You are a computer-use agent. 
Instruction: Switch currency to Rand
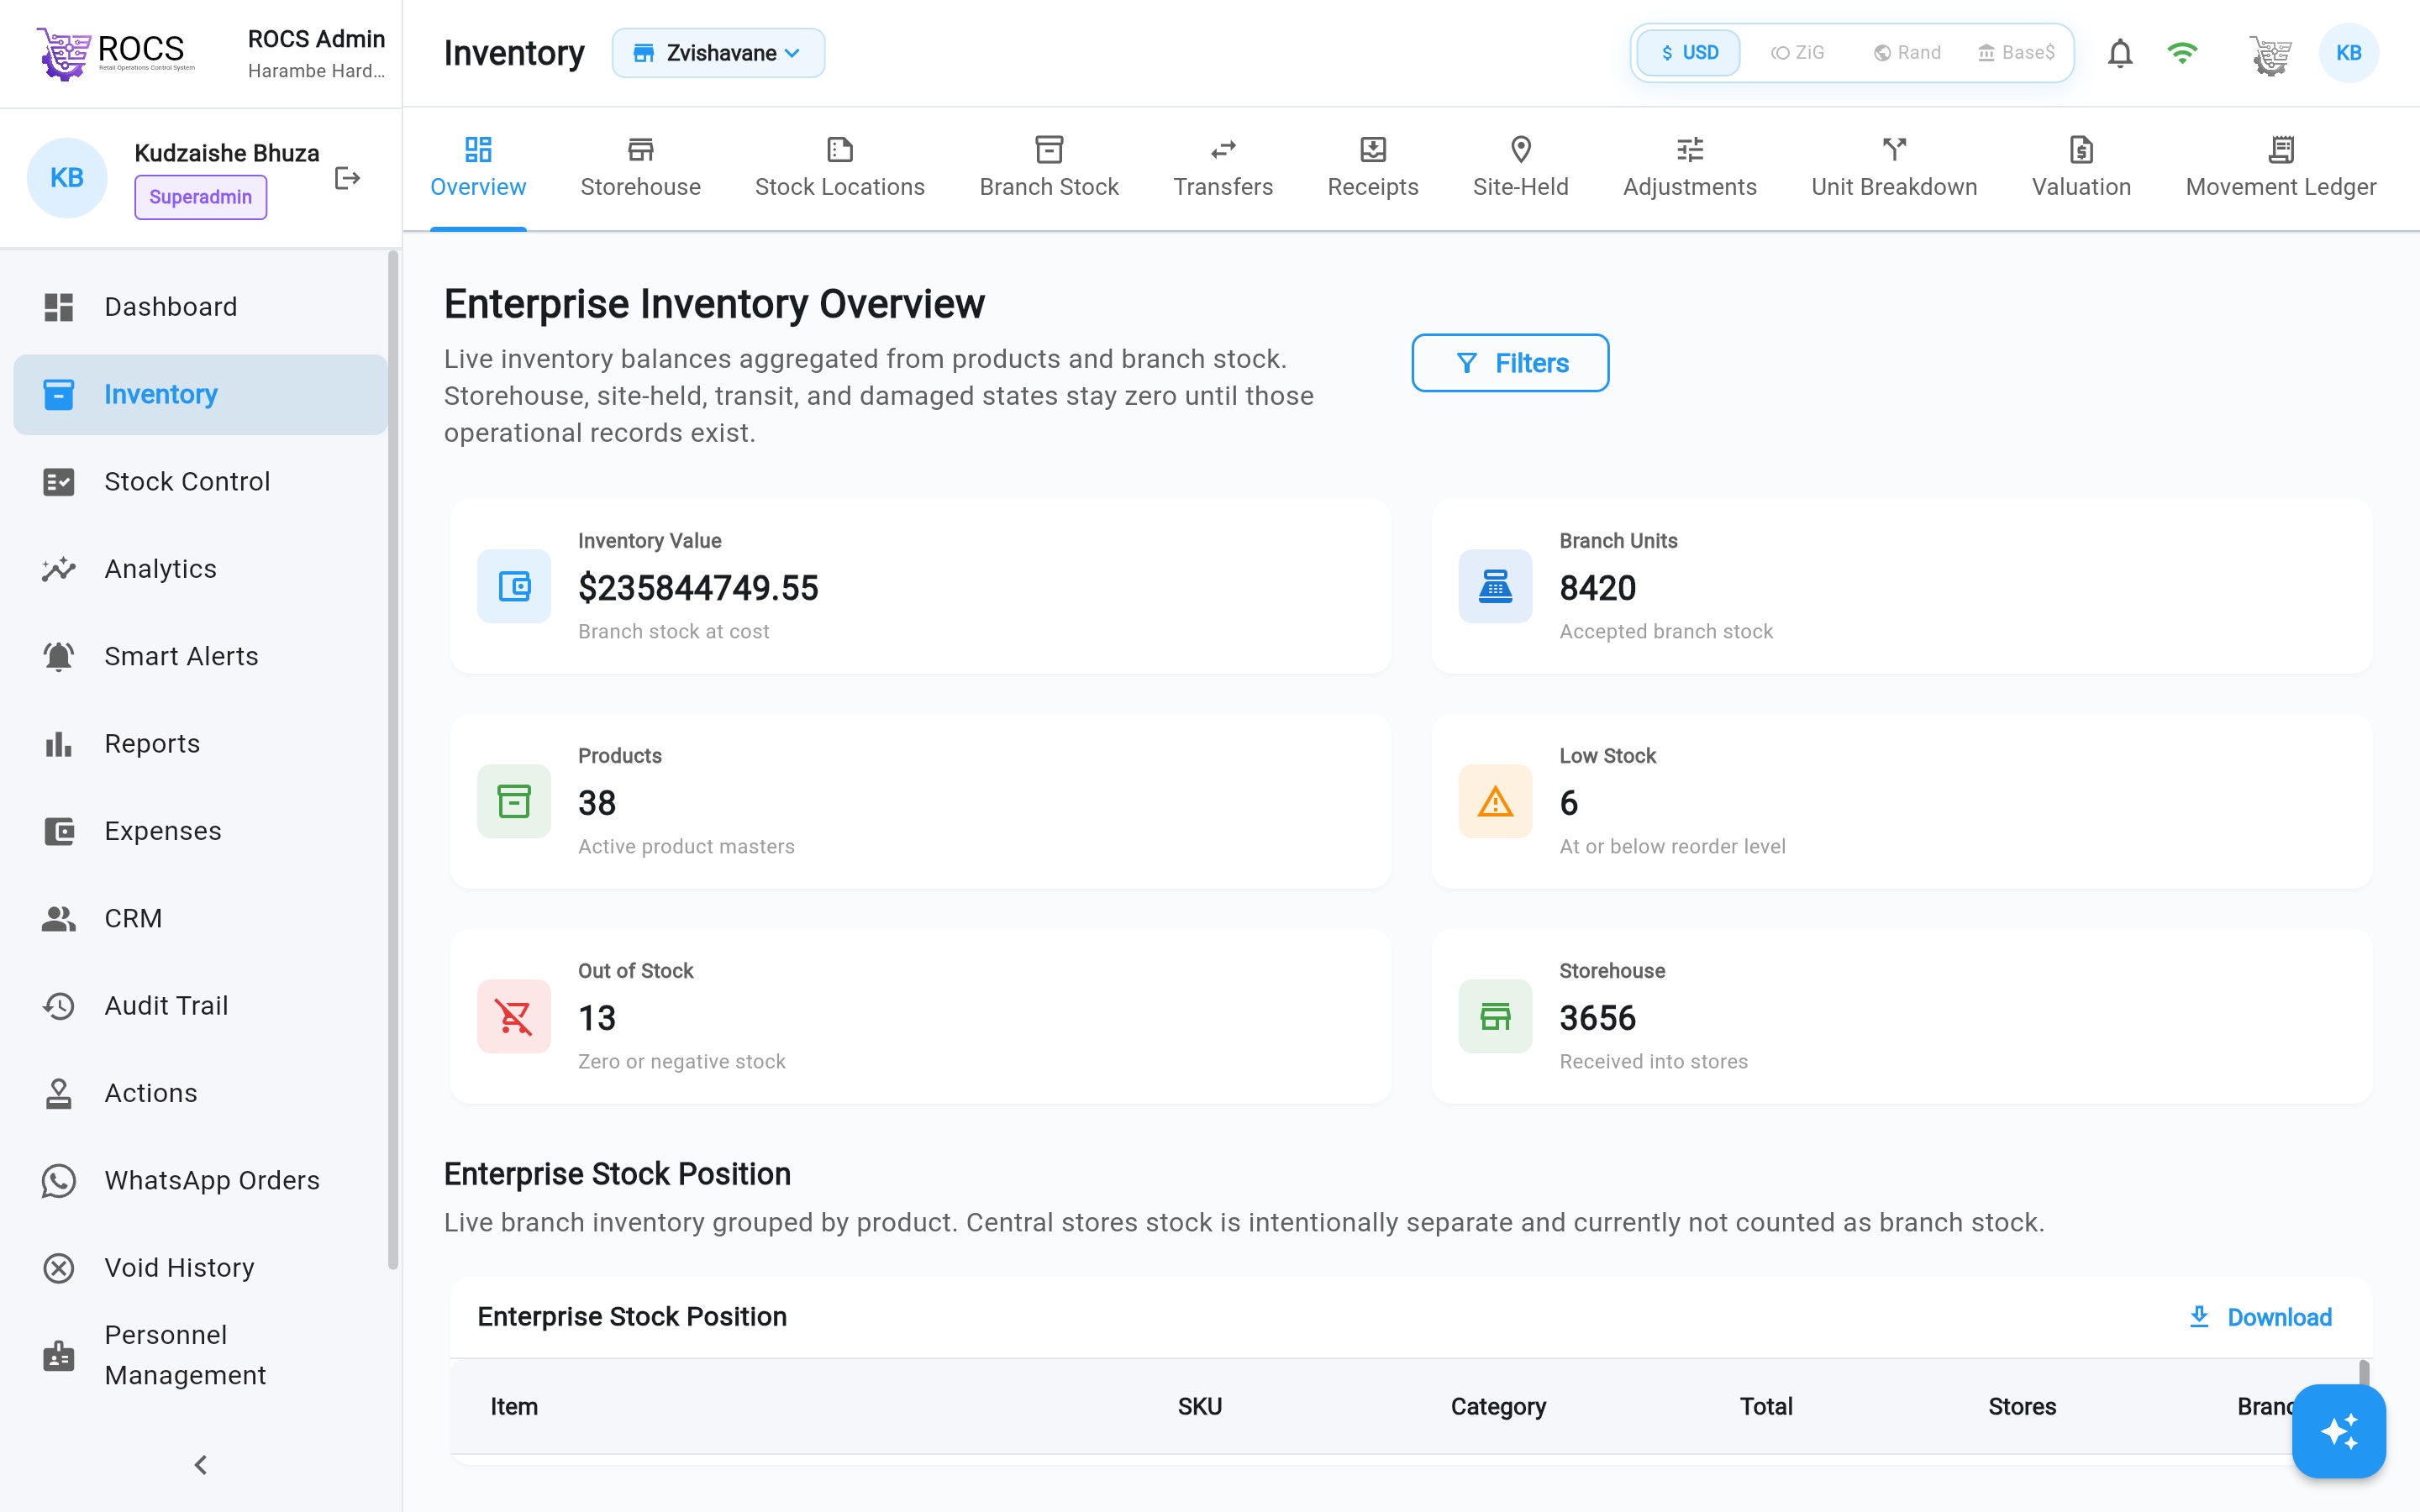pyautogui.click(x=1907, y=52)
